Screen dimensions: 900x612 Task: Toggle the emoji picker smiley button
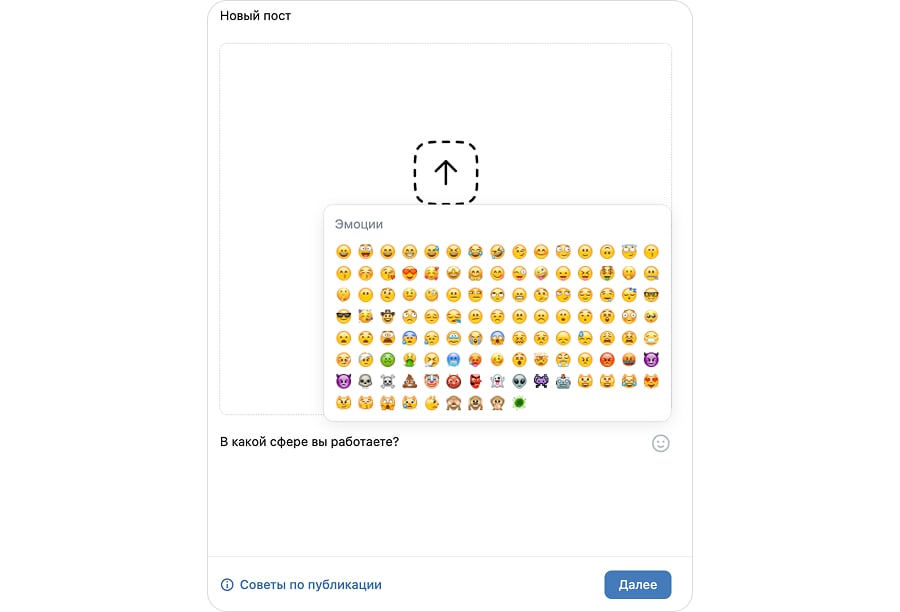(660, 442)
